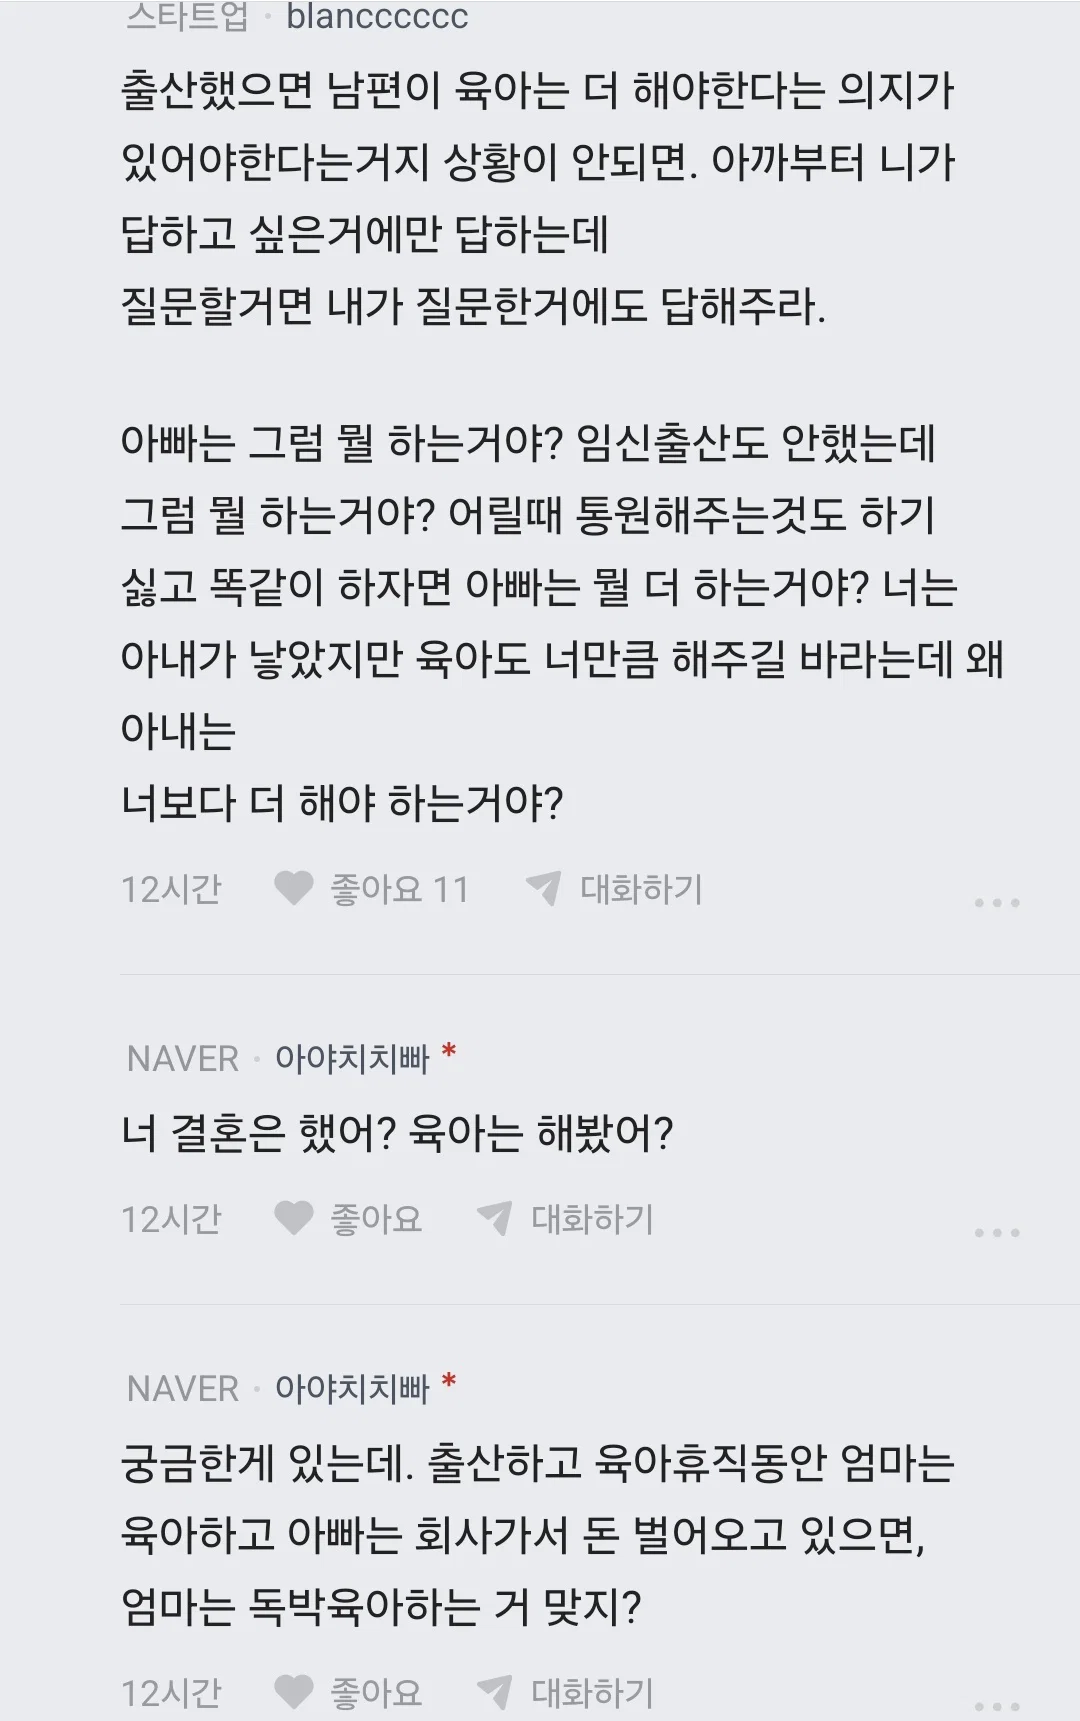This screenshot has width=1080, height=1721.
Task: Open 아야치치빠 profile on second comment
Action: tap(352, 1058)
